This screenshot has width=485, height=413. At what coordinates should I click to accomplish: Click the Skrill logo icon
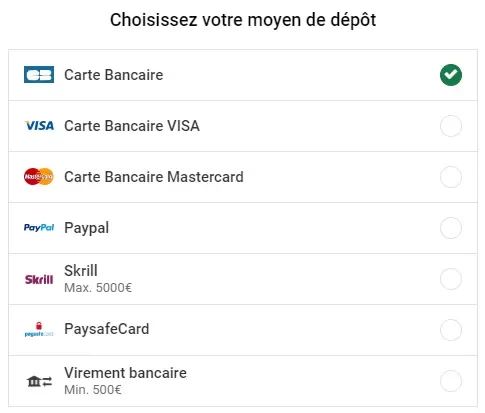(39, 279)
